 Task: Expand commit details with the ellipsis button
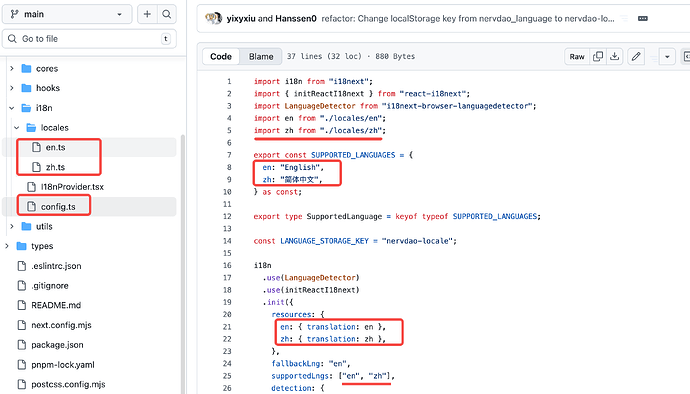click(x=642, y=18)
